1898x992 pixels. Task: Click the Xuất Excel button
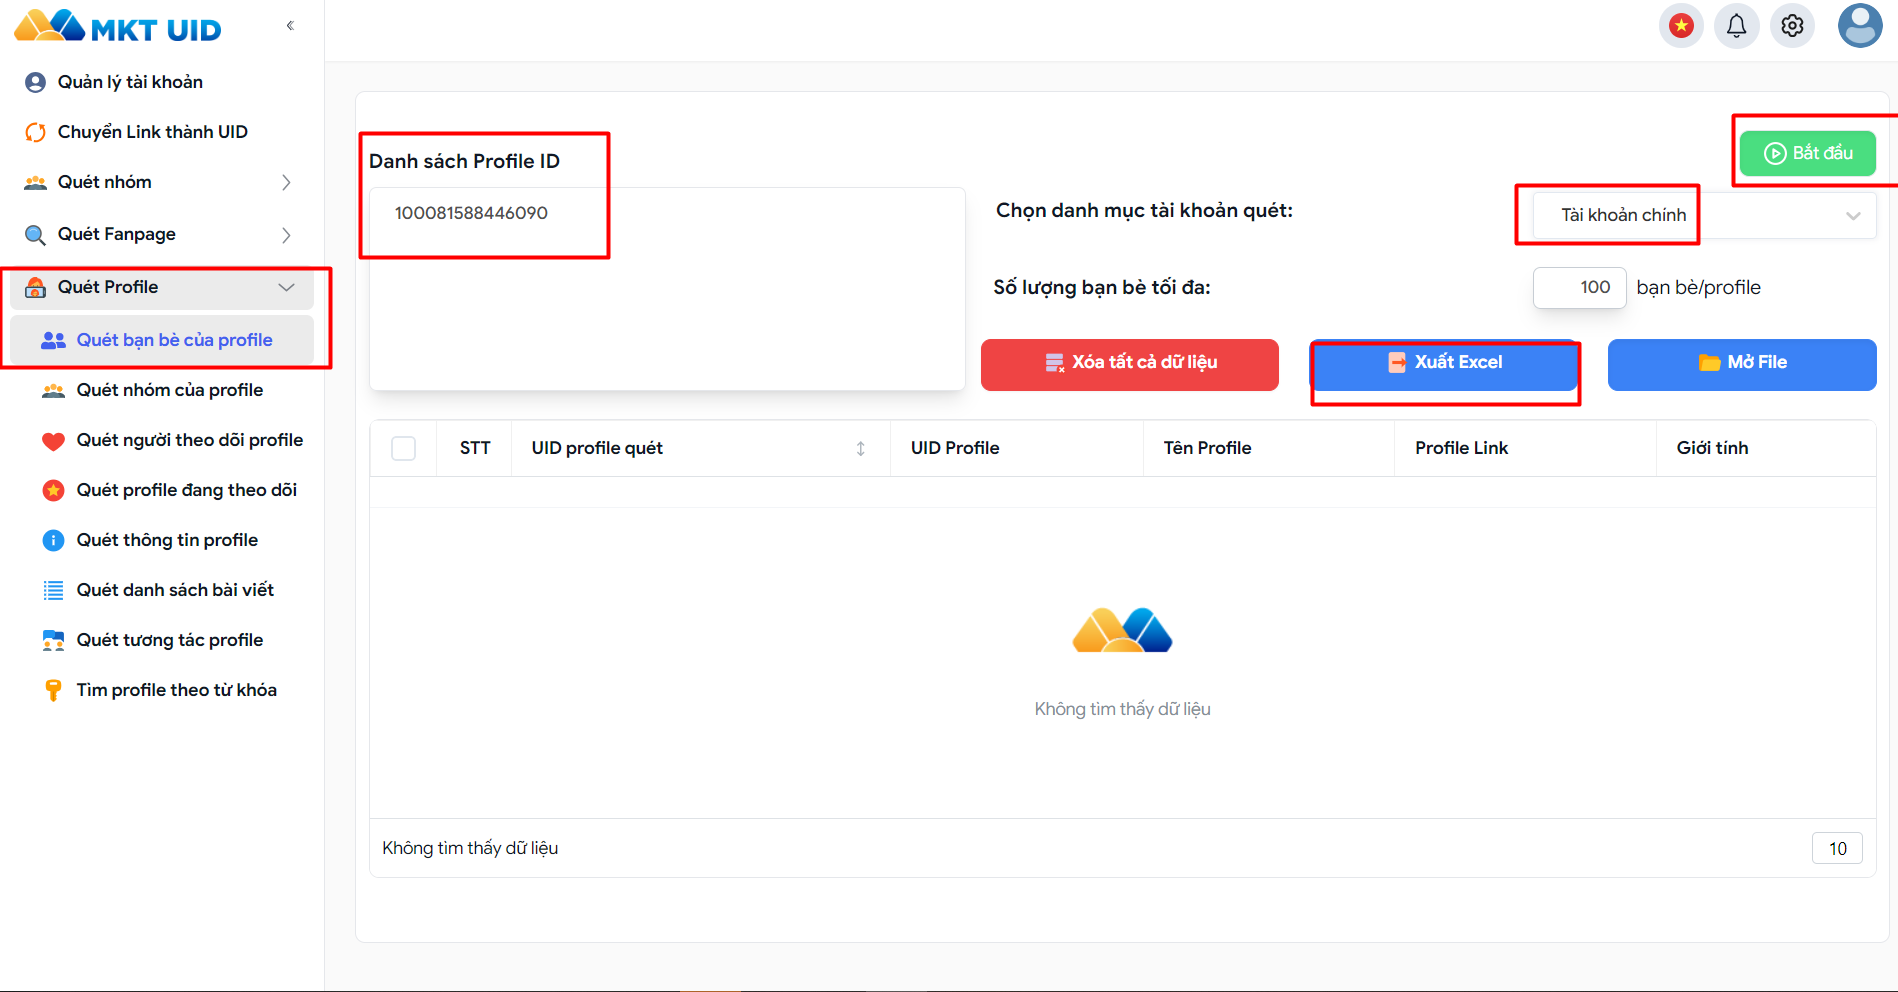(x=1444, y=363)
